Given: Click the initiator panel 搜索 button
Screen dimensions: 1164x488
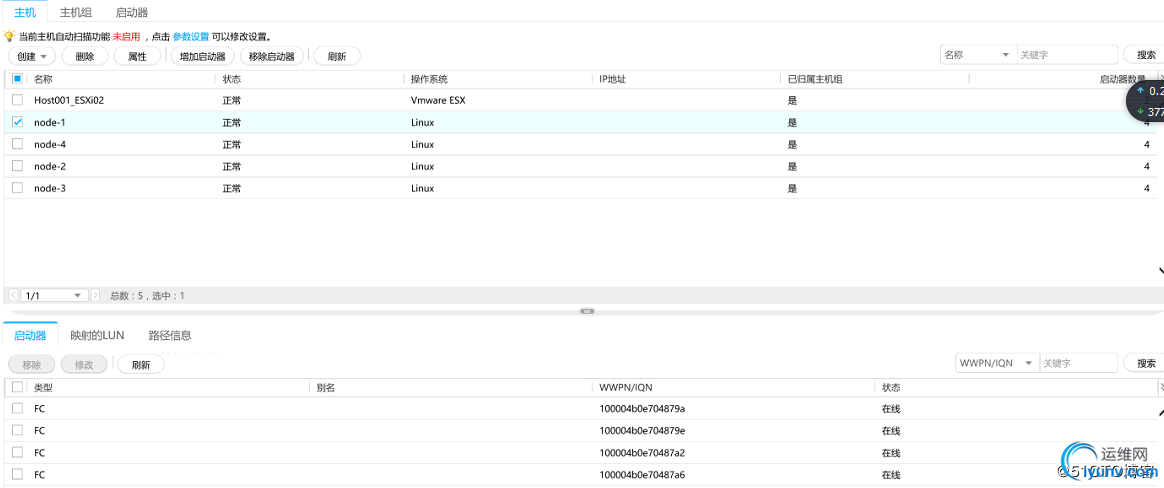Looking at the screenshot, I should 1145,363.
